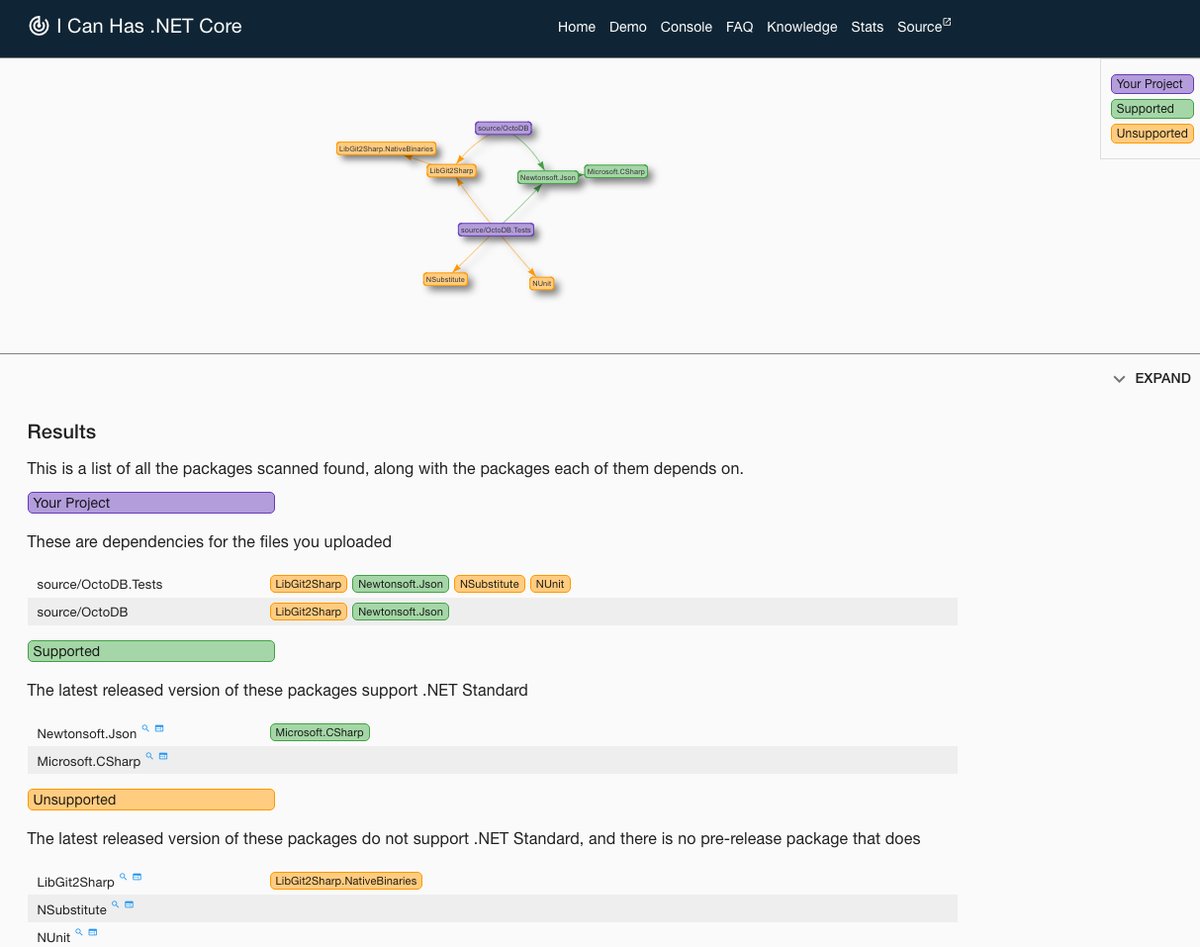Click the window icon beside NUnit
1200x947 pixels.
[93, 932]
